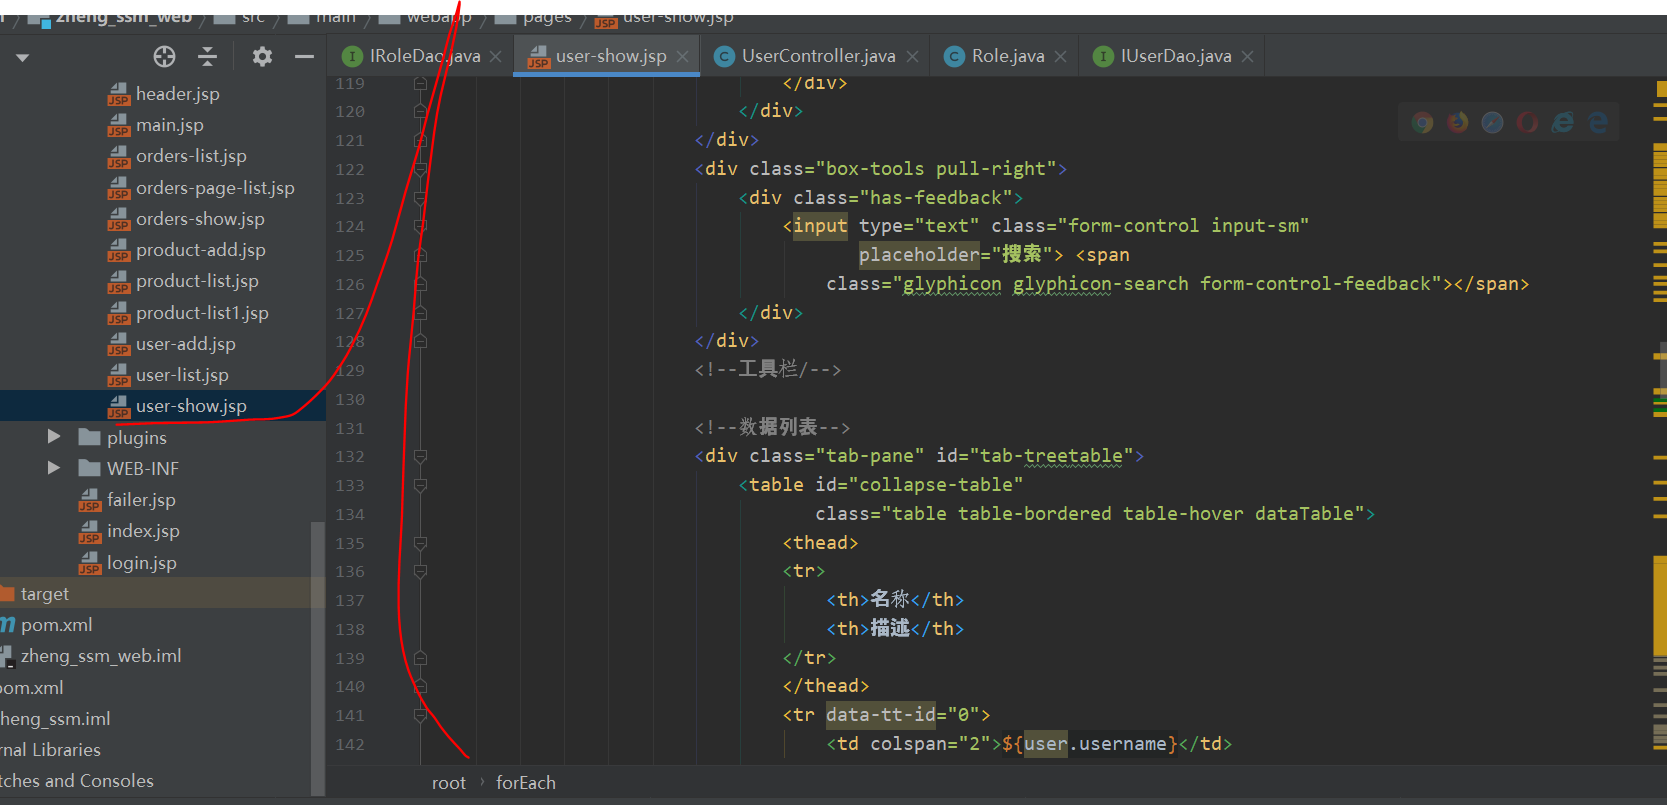Click on user.username expression in code
This screenshot has width=1667, height=805.
click(1095, 744)
